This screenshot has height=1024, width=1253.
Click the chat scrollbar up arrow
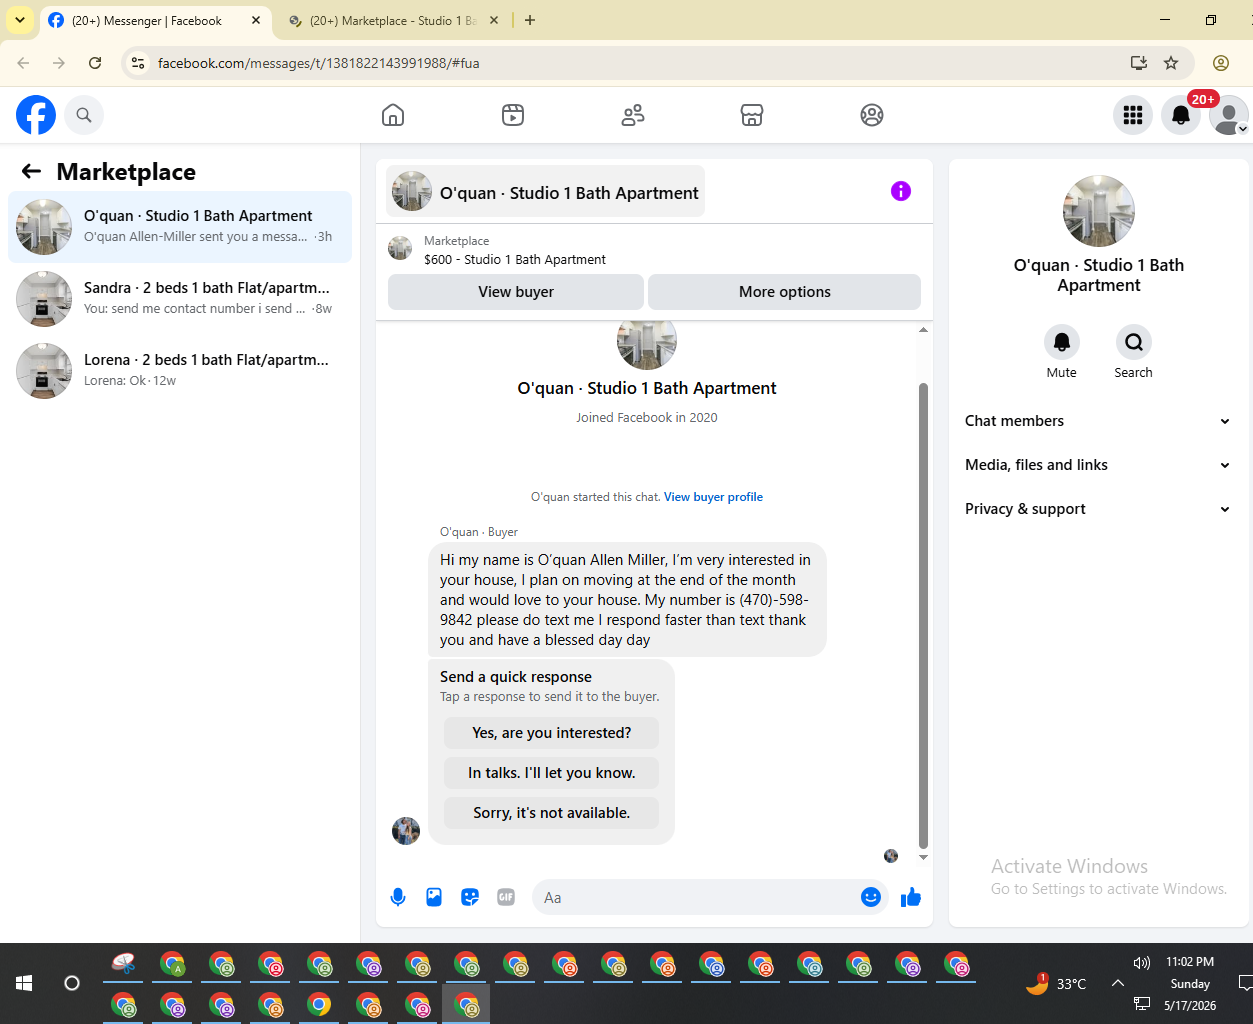(x=923, y=329)
